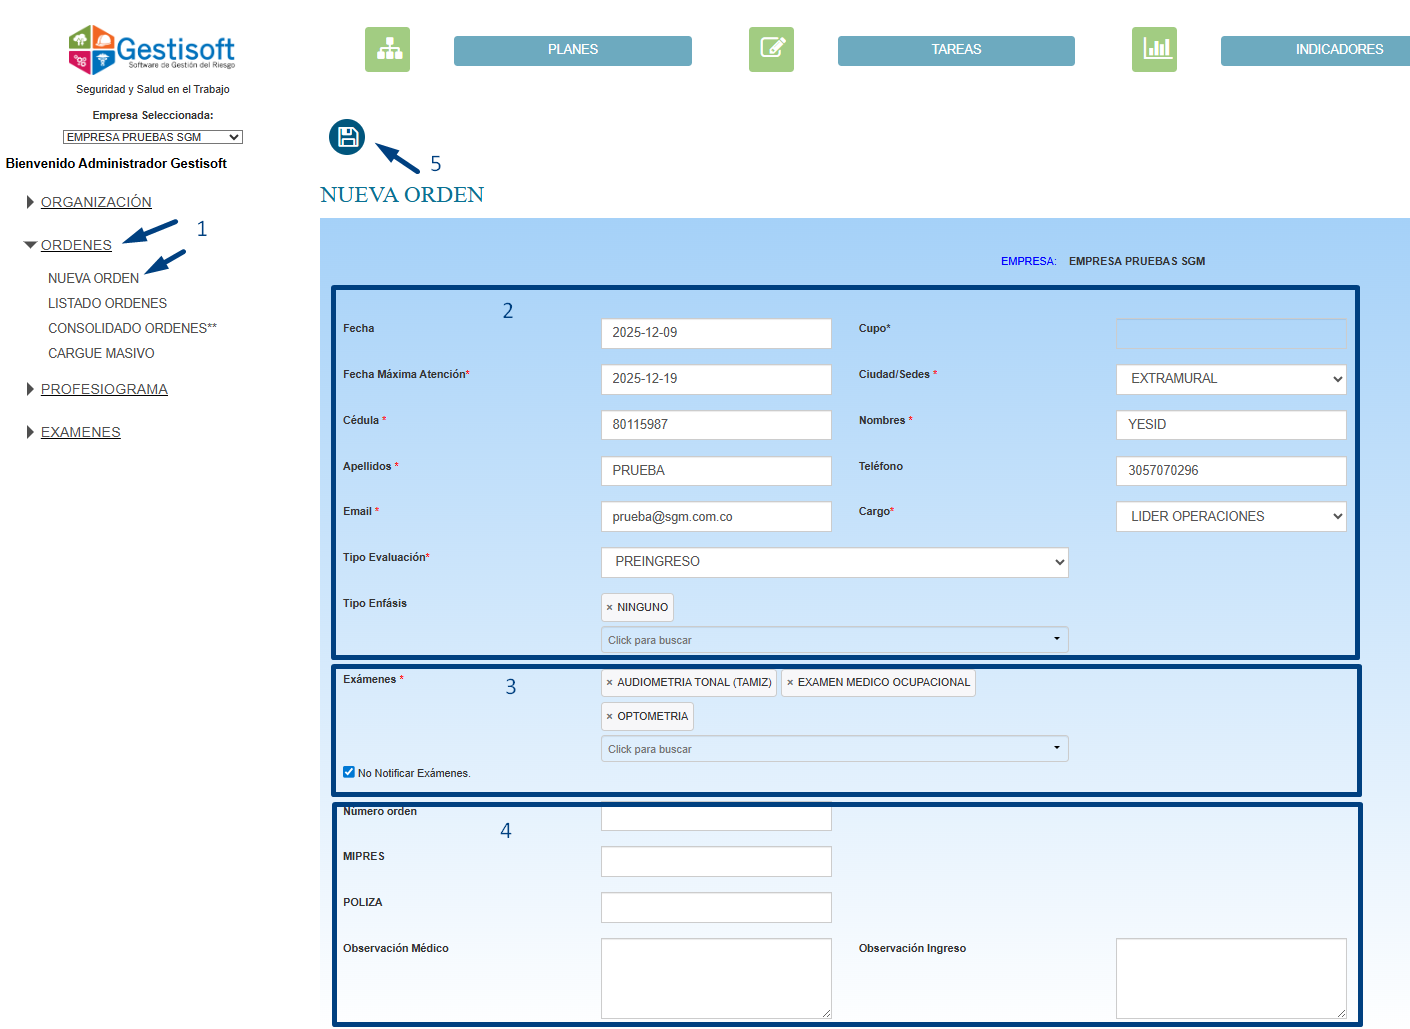Click the green edit tasks icon
1410x1029 pixels.
(x=771, y=49)
